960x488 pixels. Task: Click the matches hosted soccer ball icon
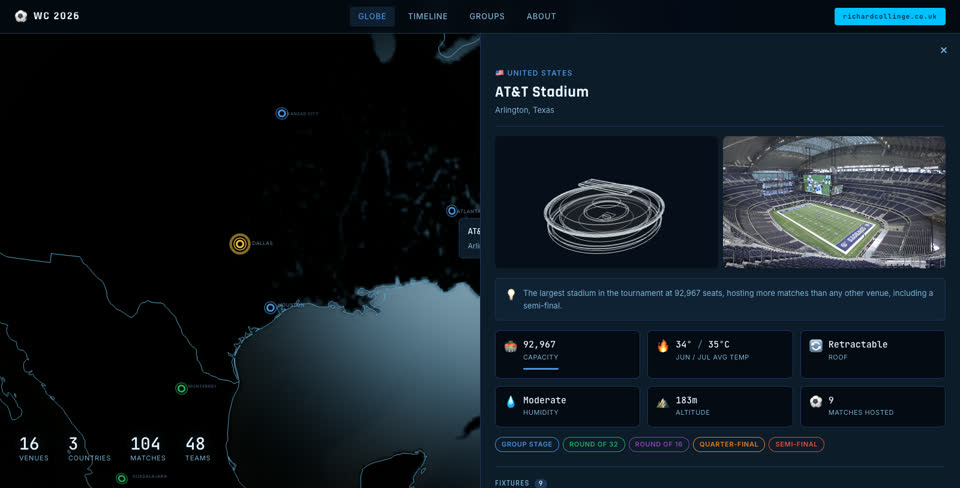816,402
